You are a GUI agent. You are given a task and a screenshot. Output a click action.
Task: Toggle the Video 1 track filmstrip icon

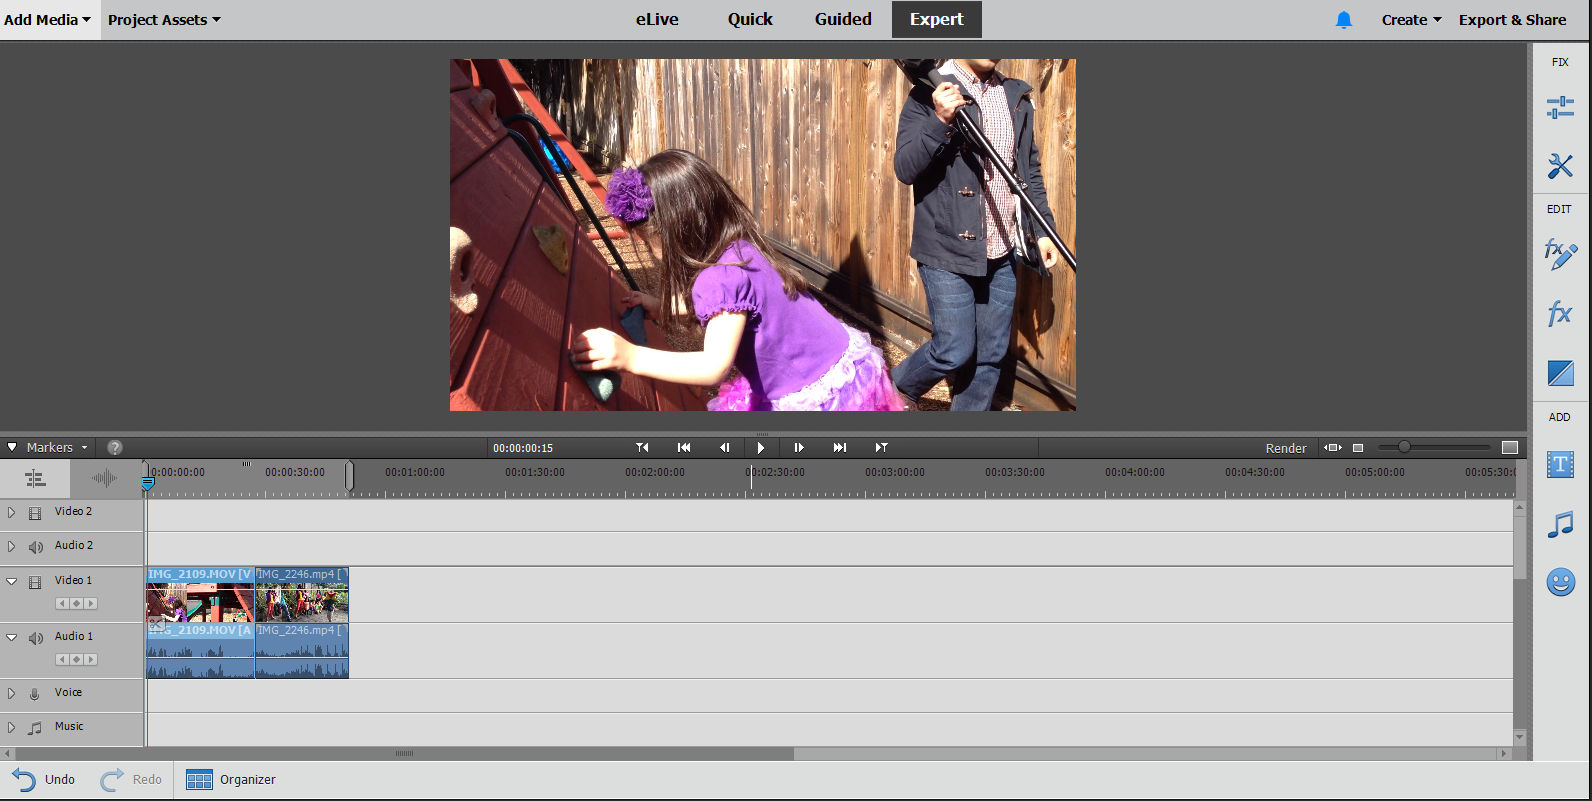point(35,582)
